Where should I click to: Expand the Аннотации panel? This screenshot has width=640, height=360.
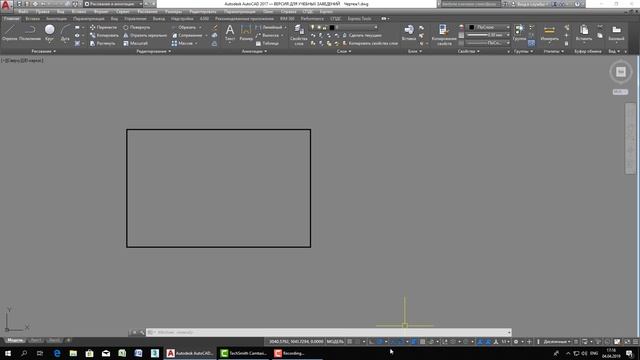click(254, 51)
